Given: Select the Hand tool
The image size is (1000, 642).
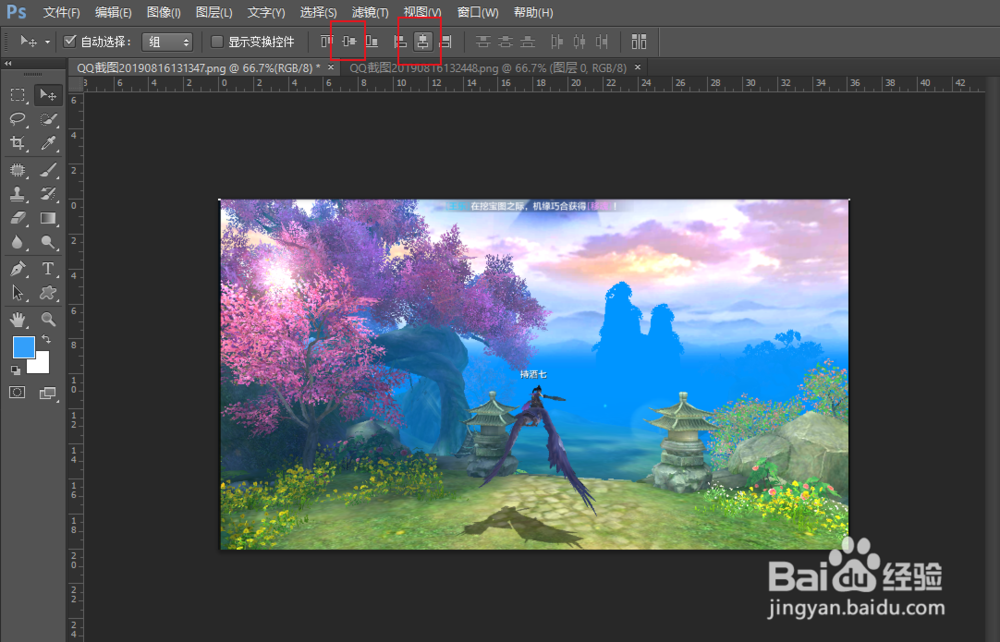Looking at the screenshot, I should [17, 319].
